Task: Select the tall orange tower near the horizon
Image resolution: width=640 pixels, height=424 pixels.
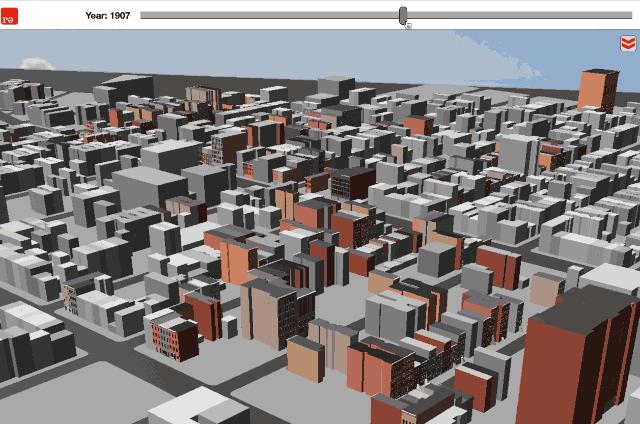Action: point(598,91)
